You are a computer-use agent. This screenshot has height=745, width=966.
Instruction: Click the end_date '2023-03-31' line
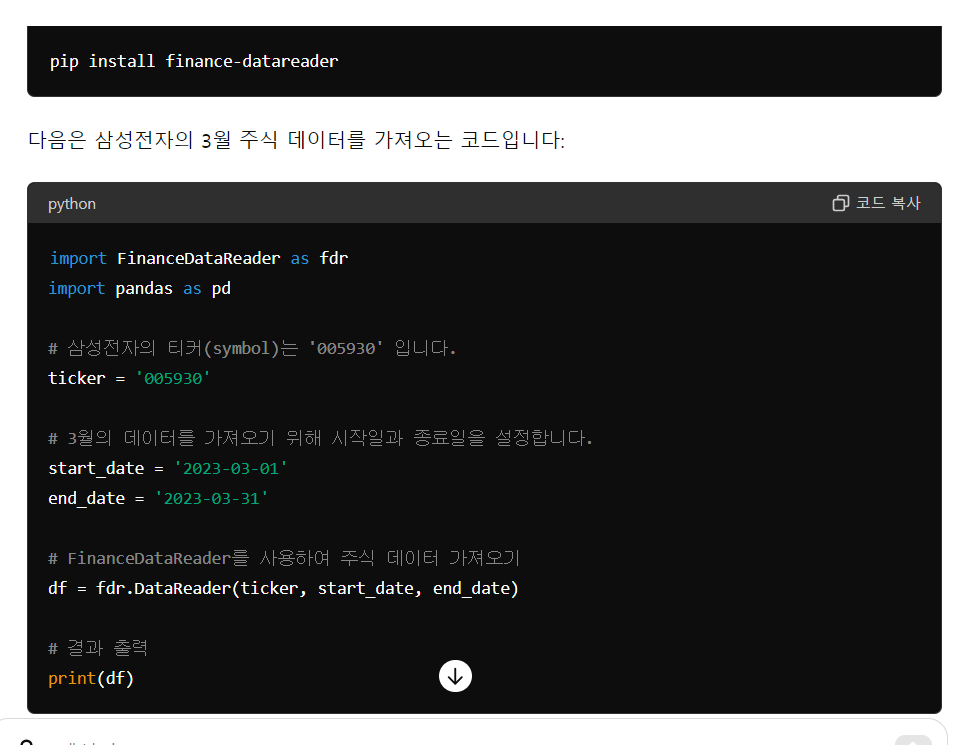[158, 498]
